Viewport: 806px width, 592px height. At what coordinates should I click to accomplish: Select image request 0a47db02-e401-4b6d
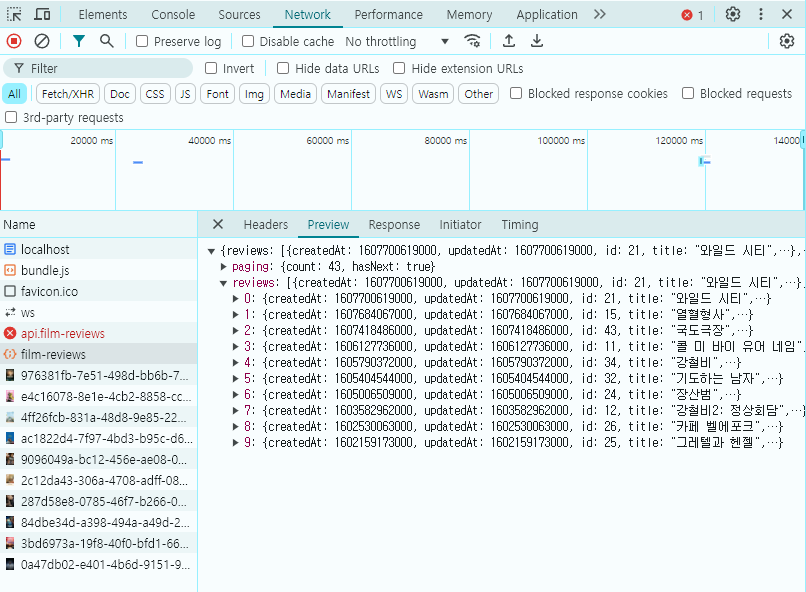(x=98, y=564)
